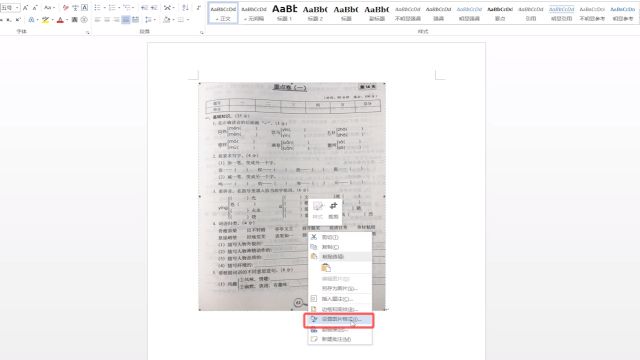This screenshot has width=640, height=360.
Task: Click the Line Spacing icon
Action: point(148,20)
